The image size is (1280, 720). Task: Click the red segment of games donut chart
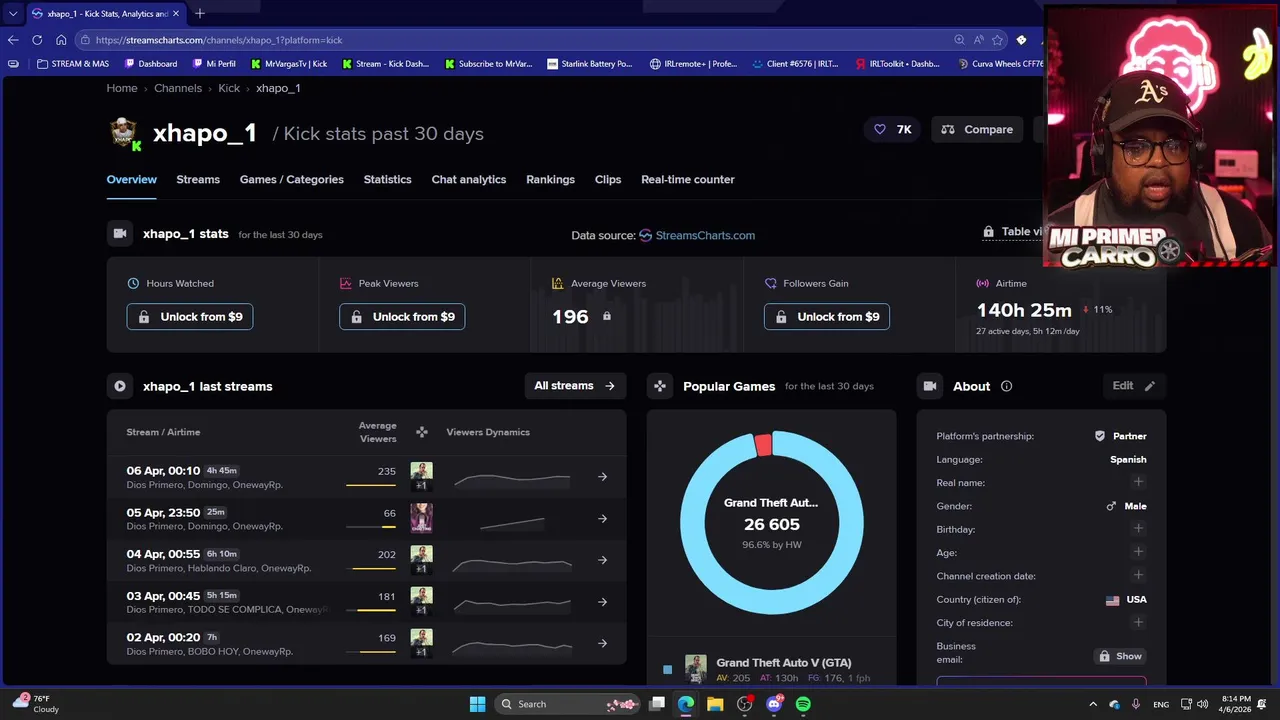click(763, 445)
